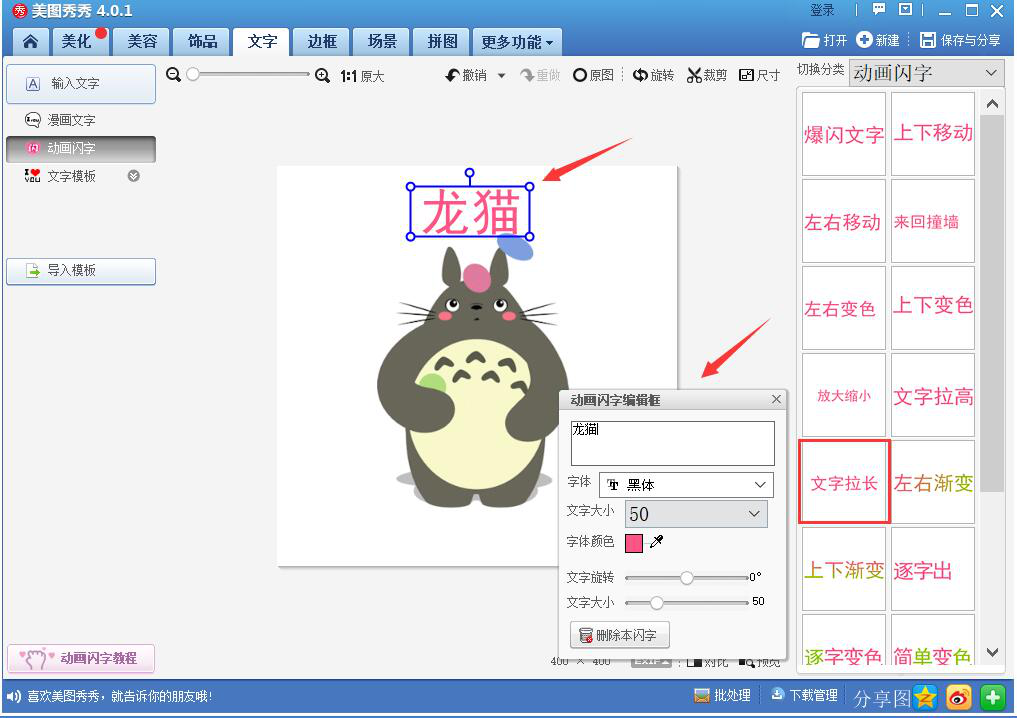Open 下载管理 download manager
This screenshot has width=1017, height=718.
click(x=804, y=696)
